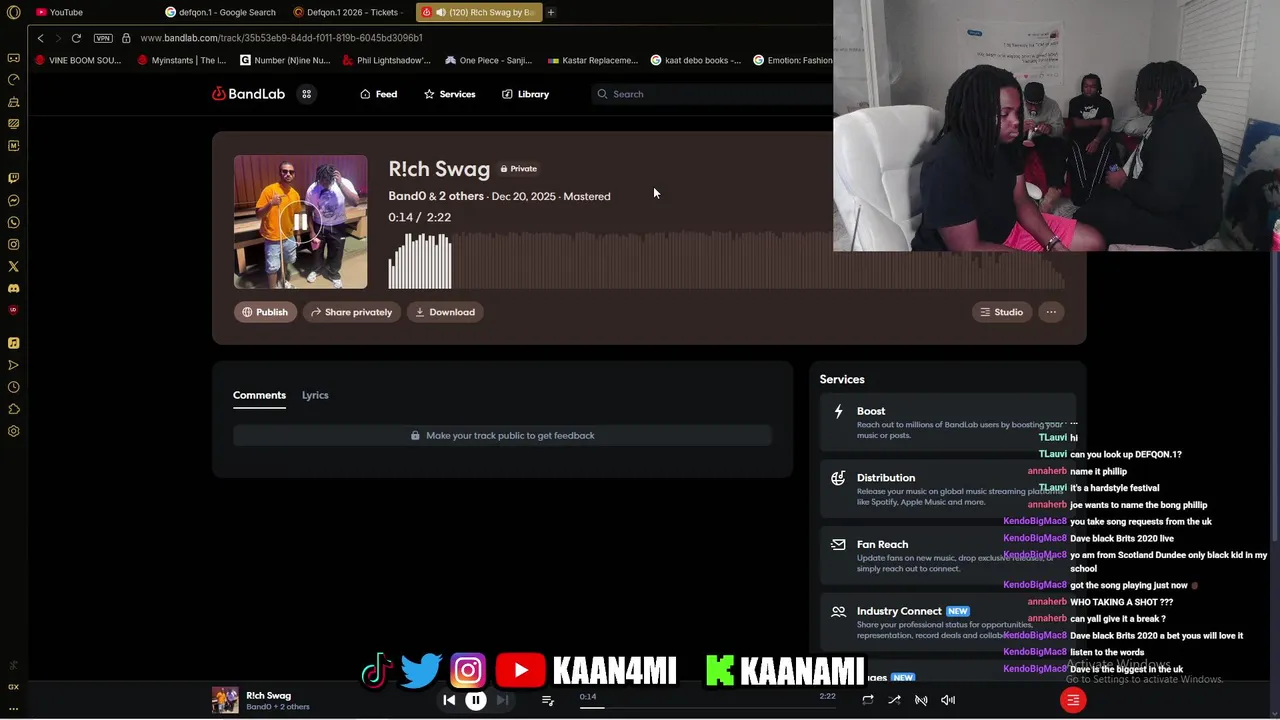Viewport: 1280px width, 720px height.
Task: Switch to defqon.1 Google Search tab
Action: coord(220,12)
